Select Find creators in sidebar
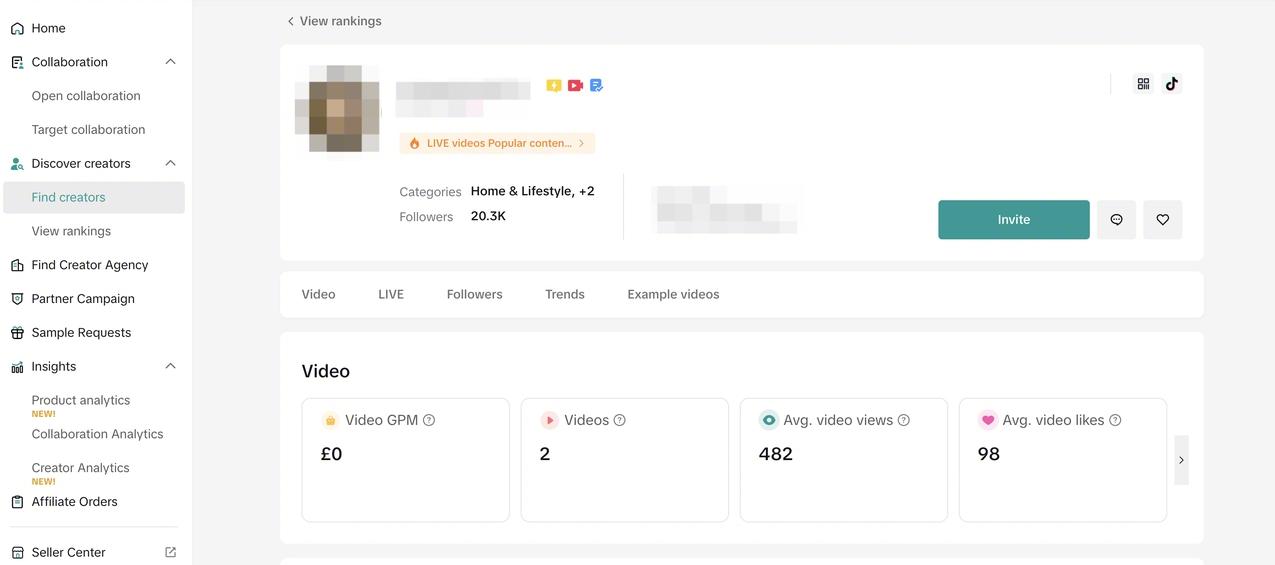Viewport: 1275px width, 565px height. 94,197
